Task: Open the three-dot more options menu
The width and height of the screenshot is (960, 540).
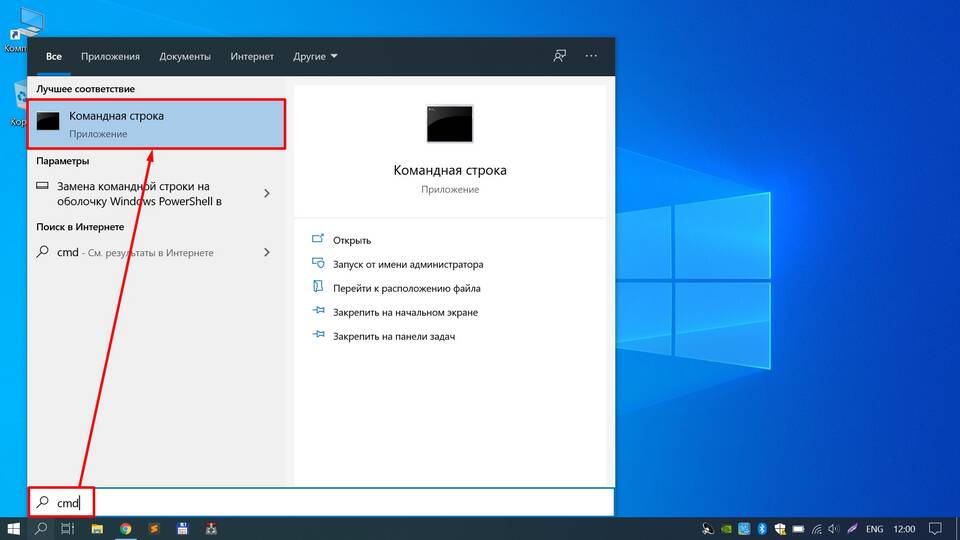Action: 591,56
